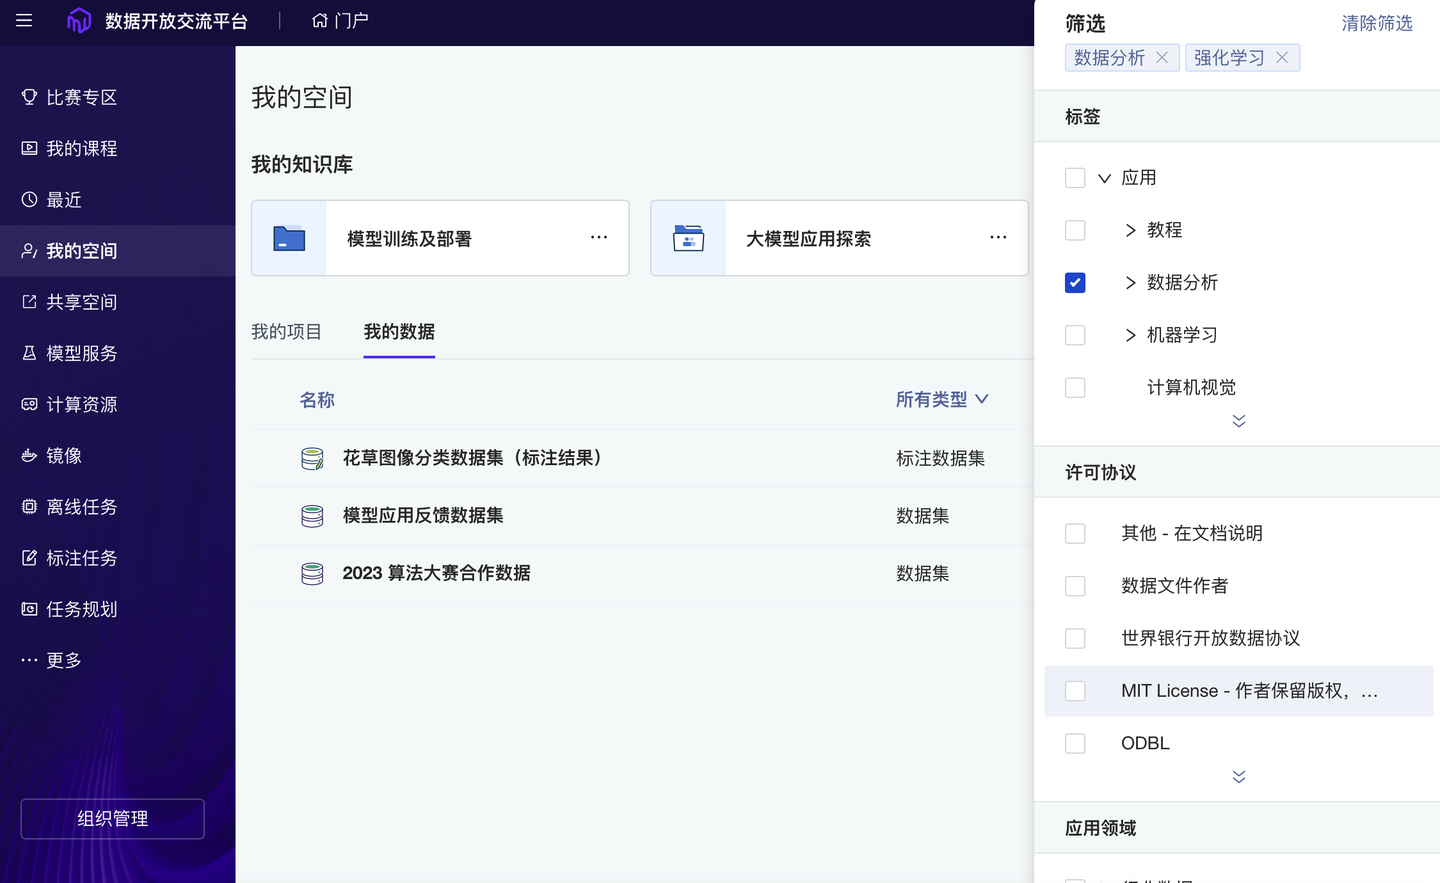Open the hamburger menu icon
The width and height of the screenshot is (1440, 883).
[24, 20]
